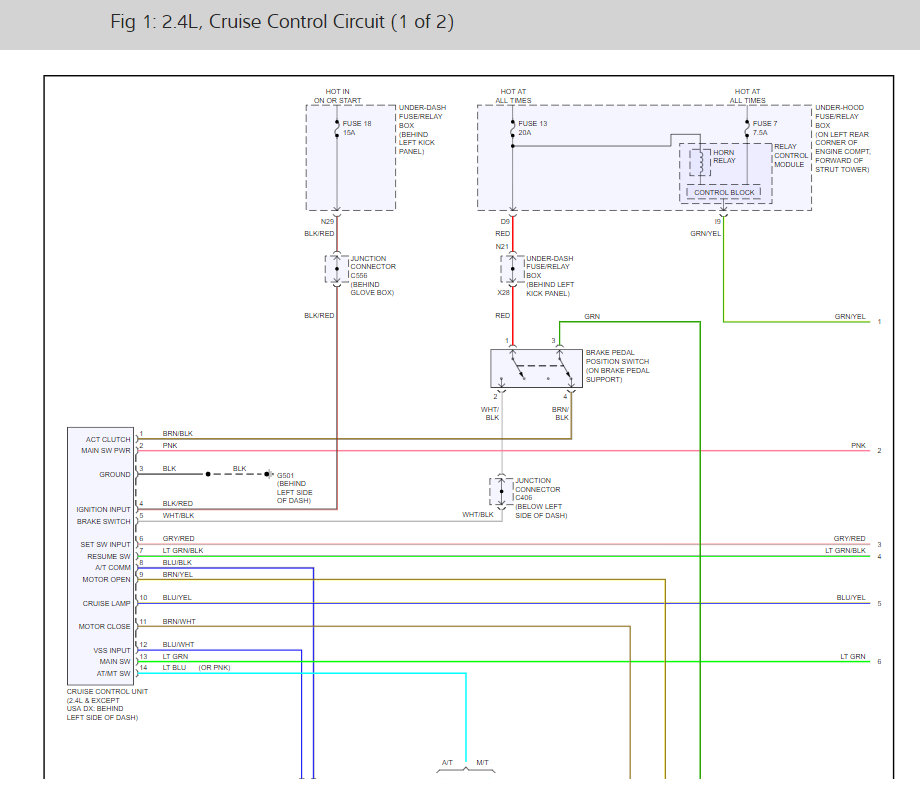This screenshot has height=806, width=920.
Task: Click the PNK wire label at right
Action: [858, 446]
